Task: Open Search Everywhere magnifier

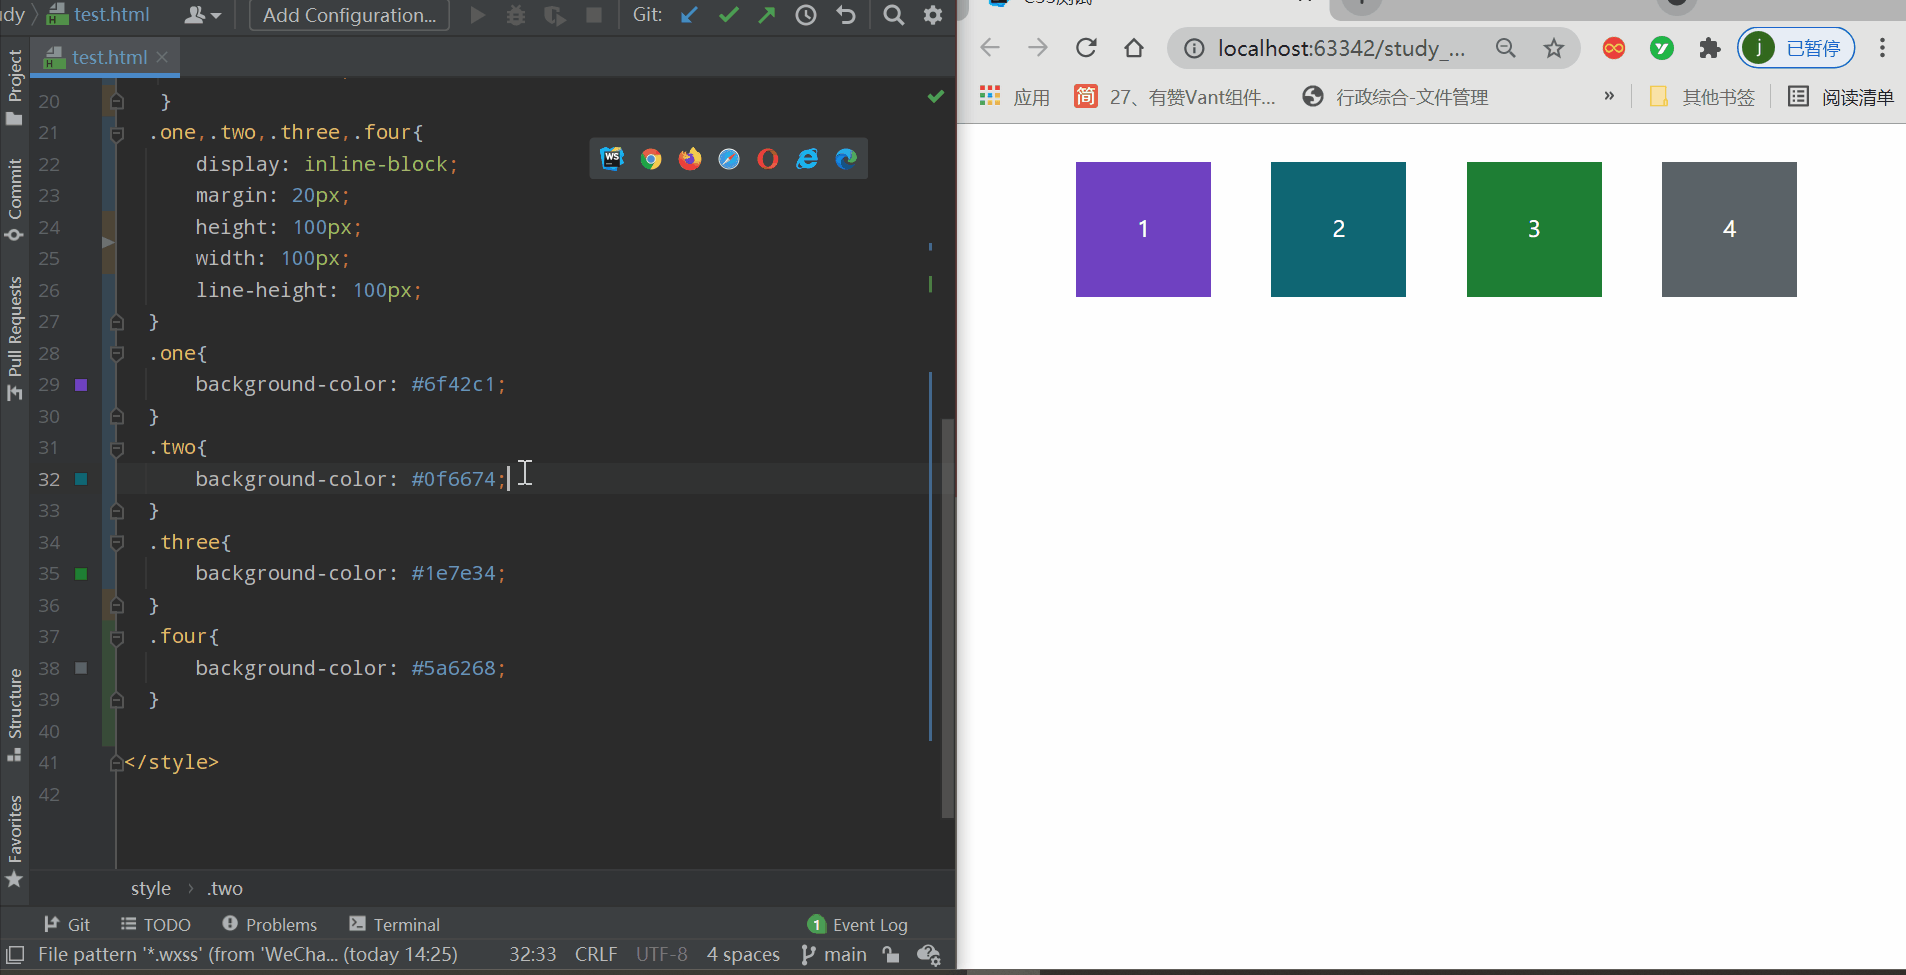Action: (x=894, y=15)
